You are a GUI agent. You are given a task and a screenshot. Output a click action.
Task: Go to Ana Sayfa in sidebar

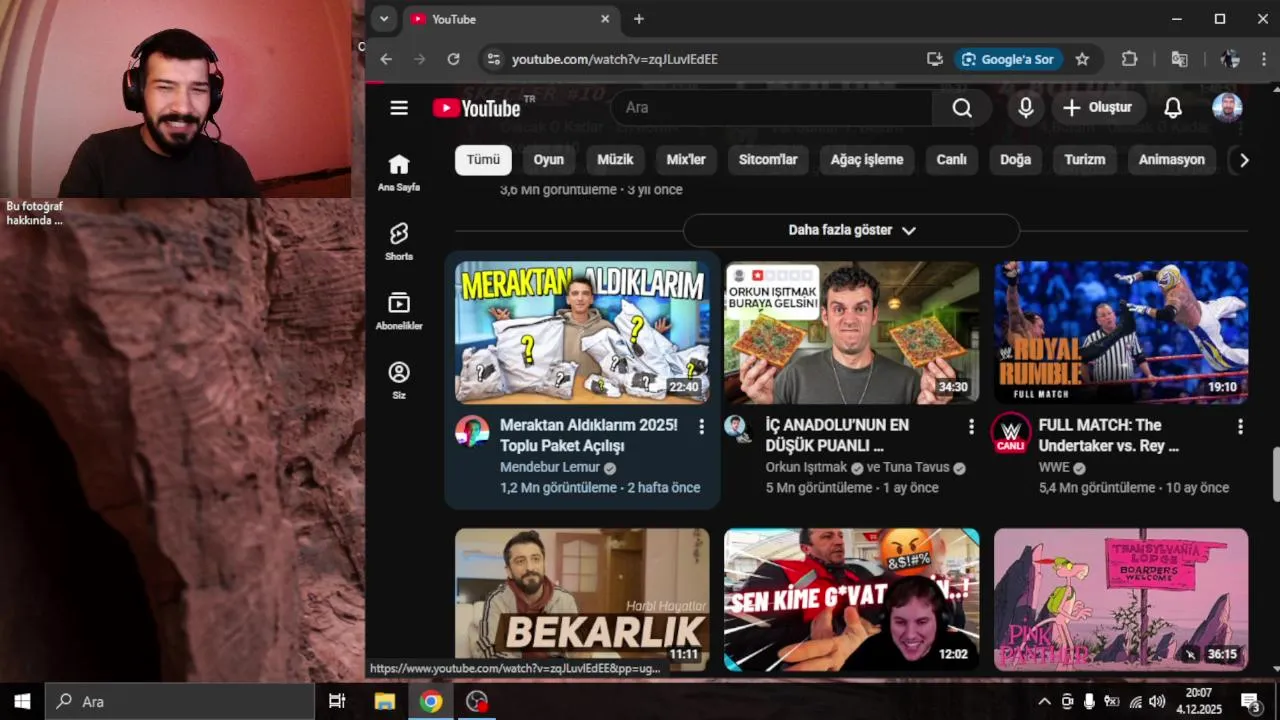[399, 172]
